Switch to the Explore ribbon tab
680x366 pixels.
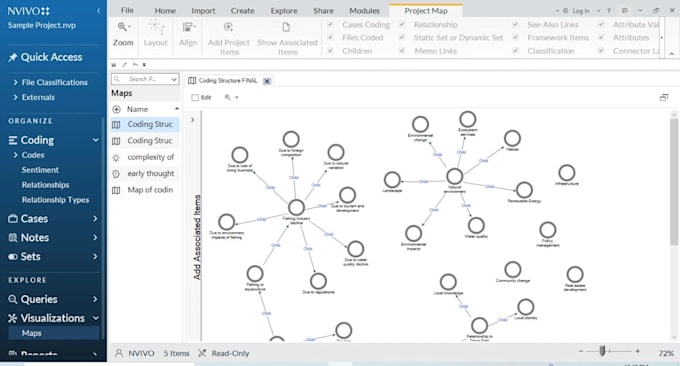click(x=284, y=11)
